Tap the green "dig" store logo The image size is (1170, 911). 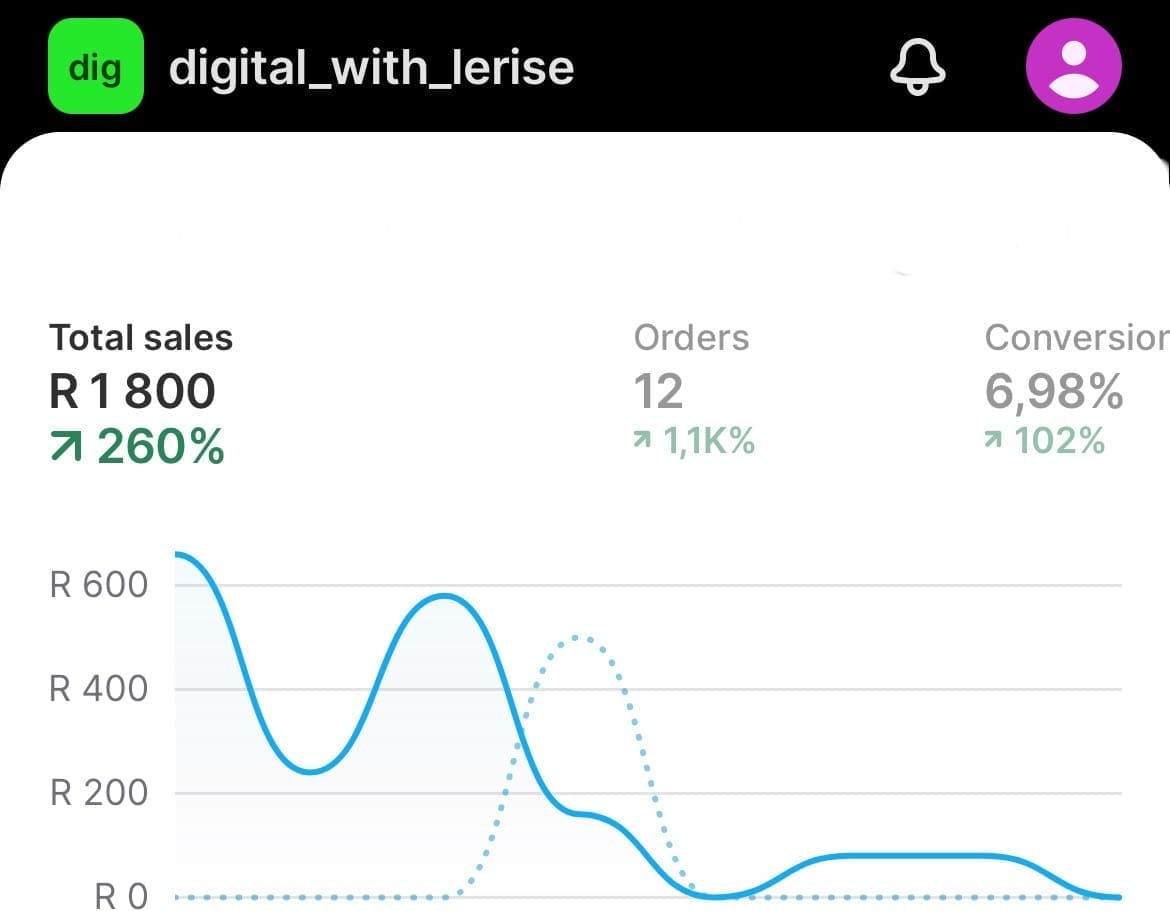click(x=96, y=67)
